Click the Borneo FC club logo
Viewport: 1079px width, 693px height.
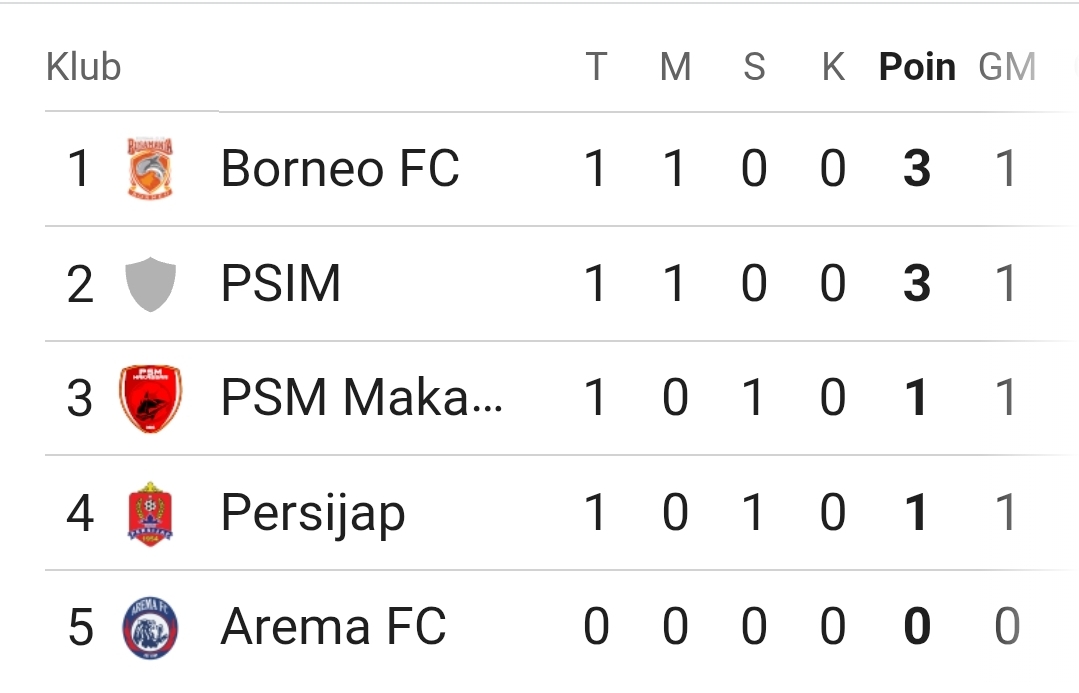151,169
